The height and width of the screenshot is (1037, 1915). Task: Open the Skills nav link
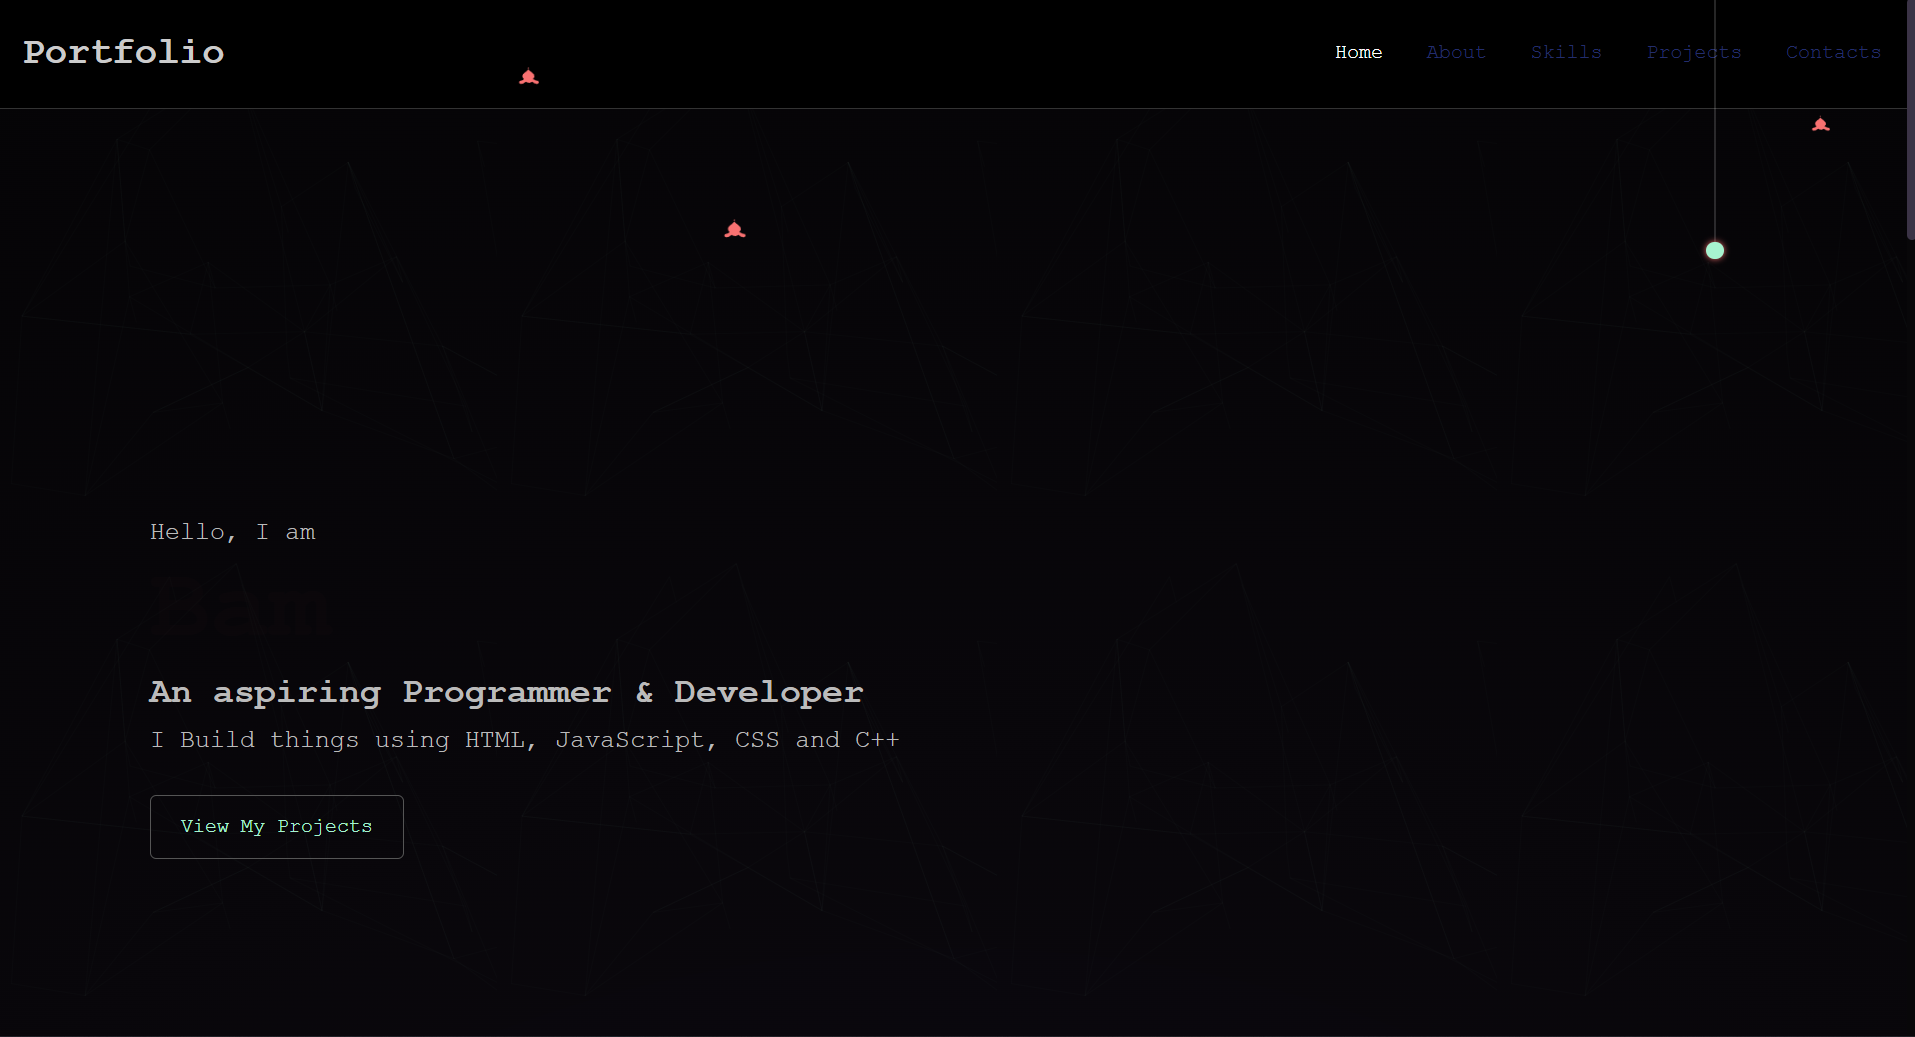click(1566, 52)
